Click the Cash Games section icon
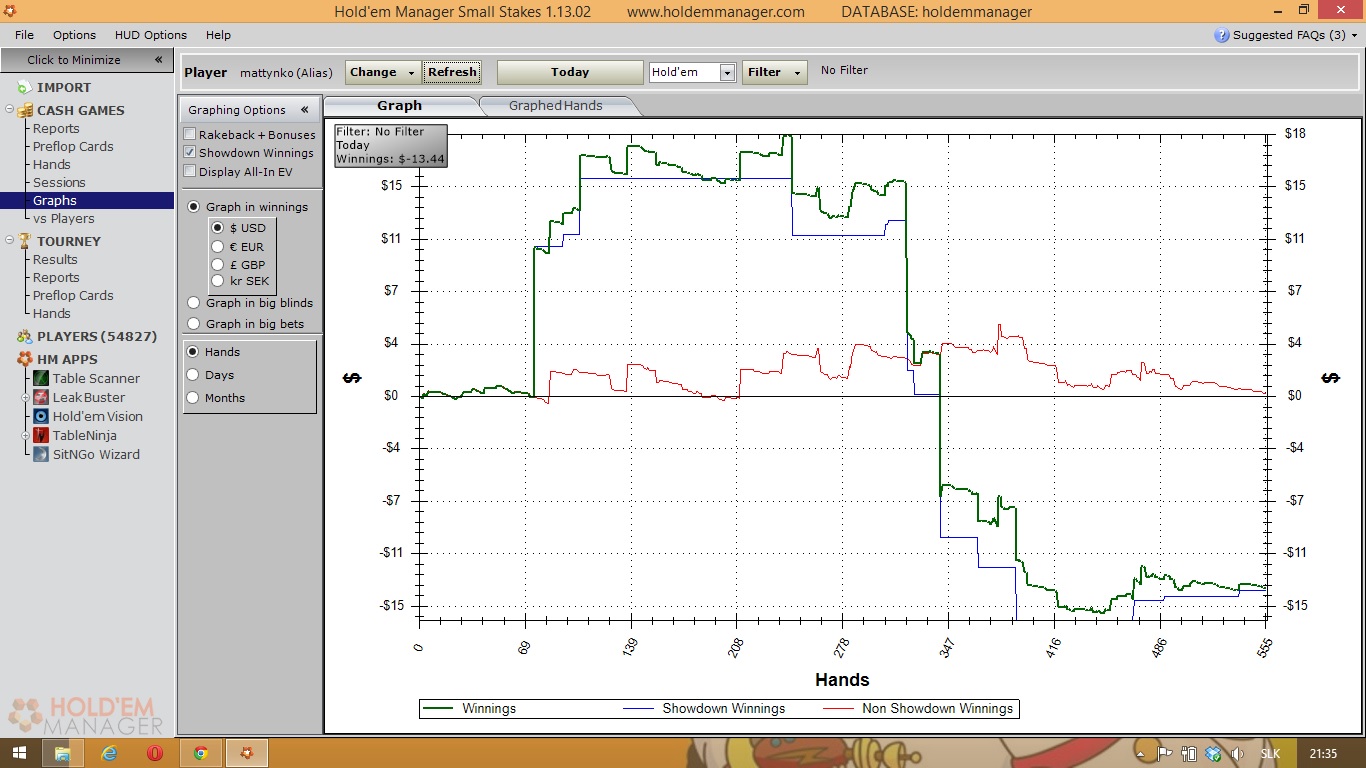The height and width of the screenshot is (768, 1366). pyautogui.click(x=25, y=111)
